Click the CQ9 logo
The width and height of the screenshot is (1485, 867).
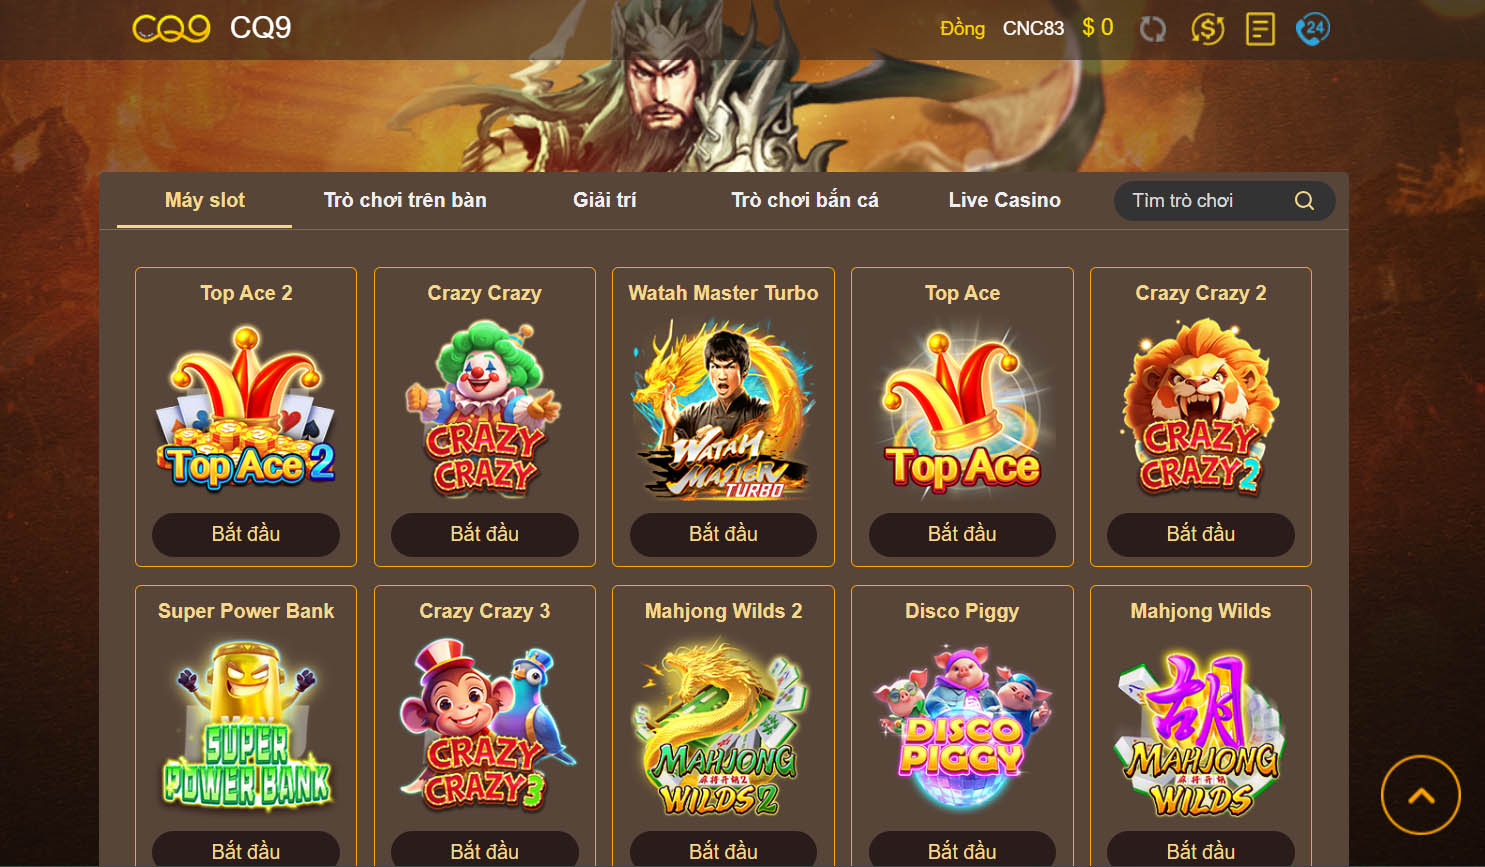coord(171,28)
